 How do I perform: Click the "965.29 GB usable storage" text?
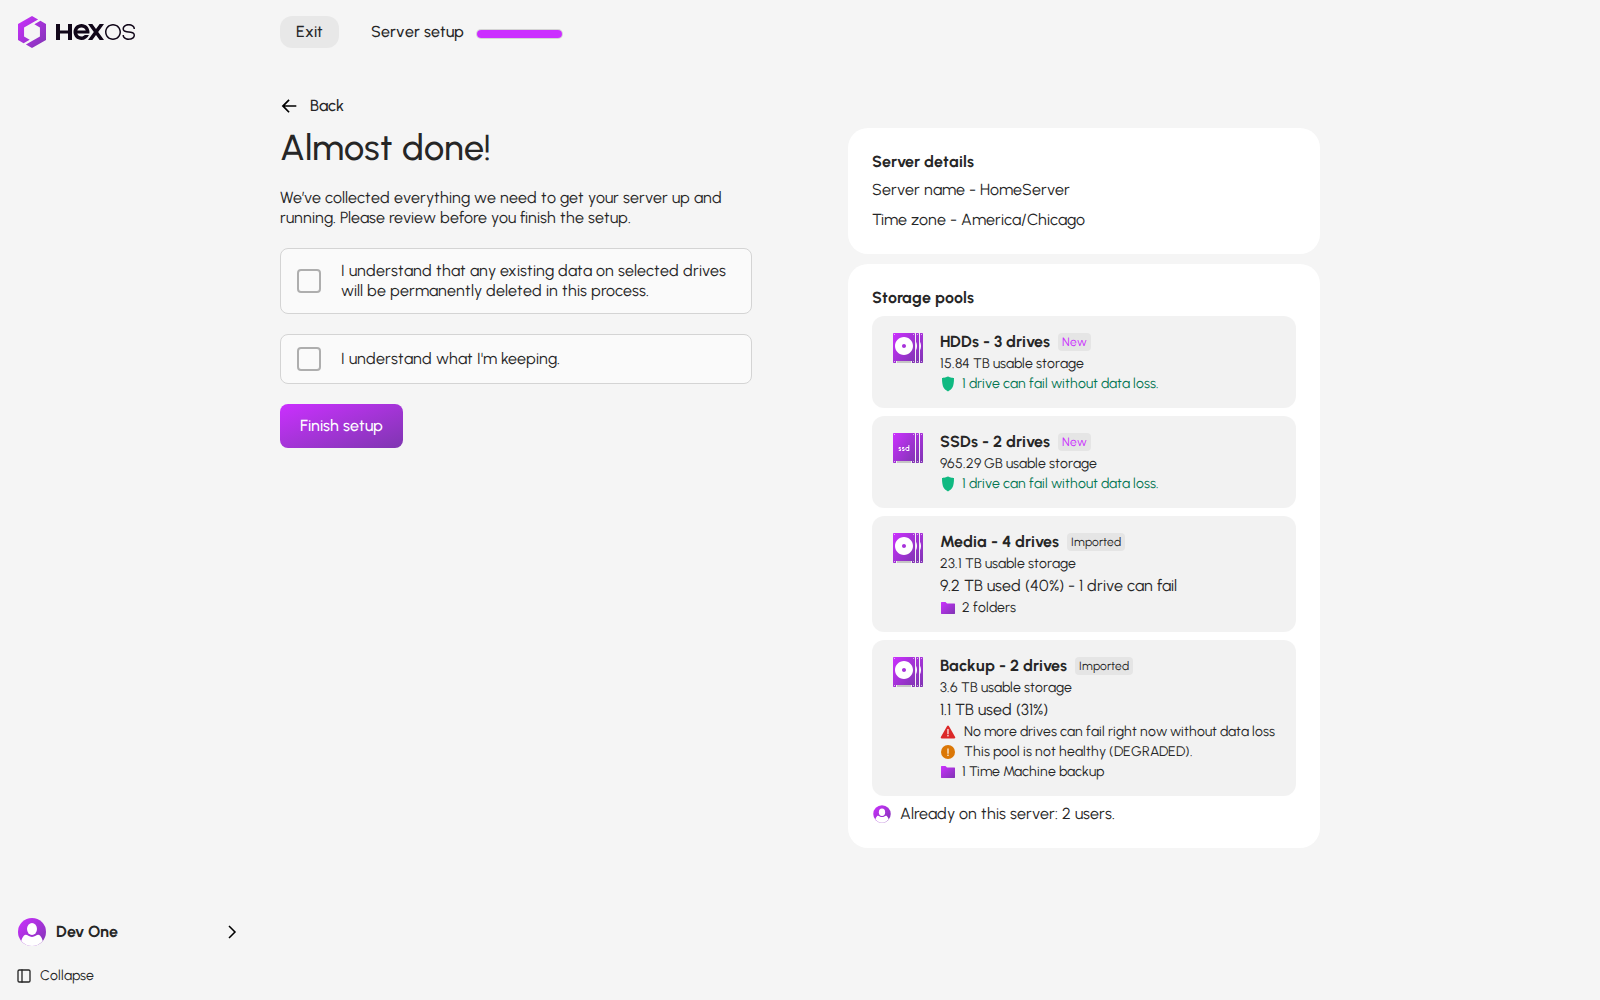coord(1018,464)
